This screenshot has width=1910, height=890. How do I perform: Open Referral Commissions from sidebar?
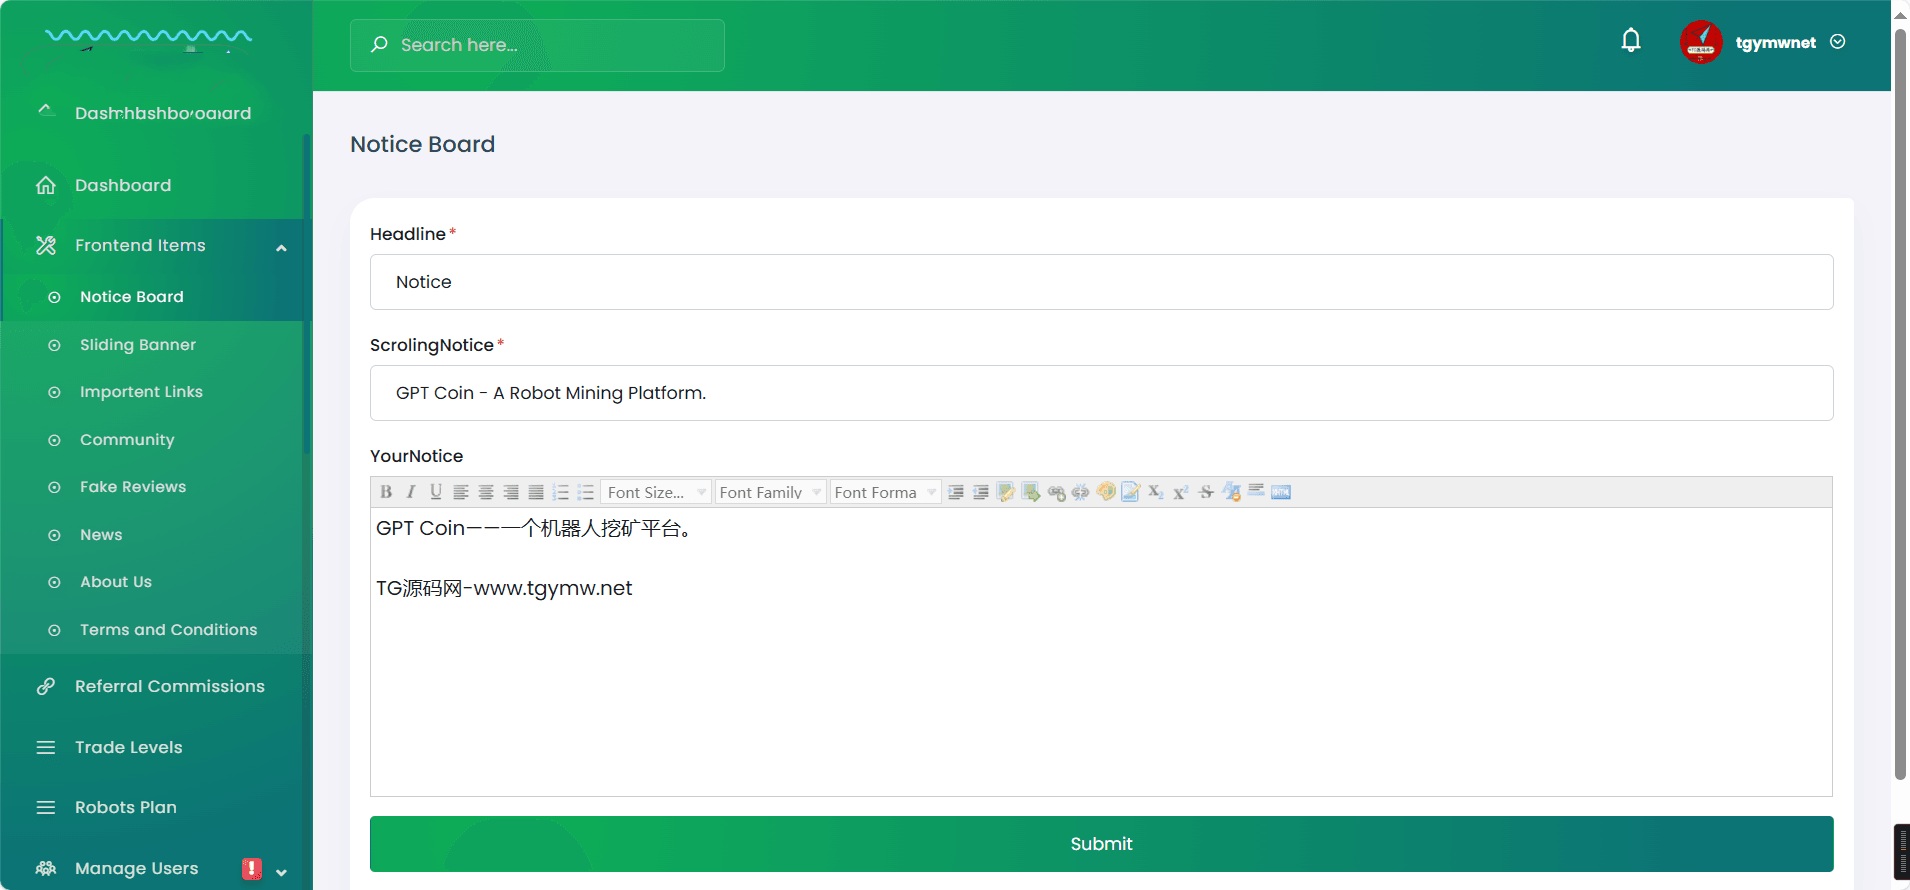(169, 686)
